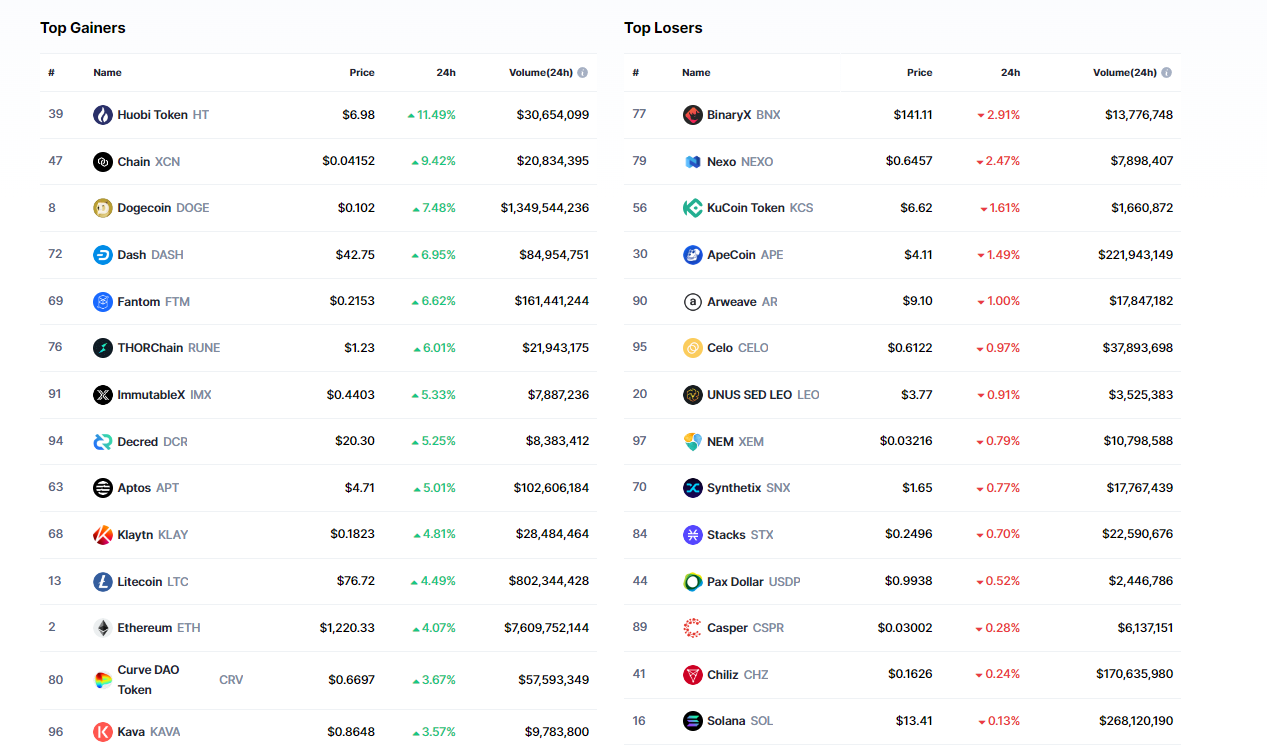Sort Top Gainers by 24h column header

tap(446, 73)
